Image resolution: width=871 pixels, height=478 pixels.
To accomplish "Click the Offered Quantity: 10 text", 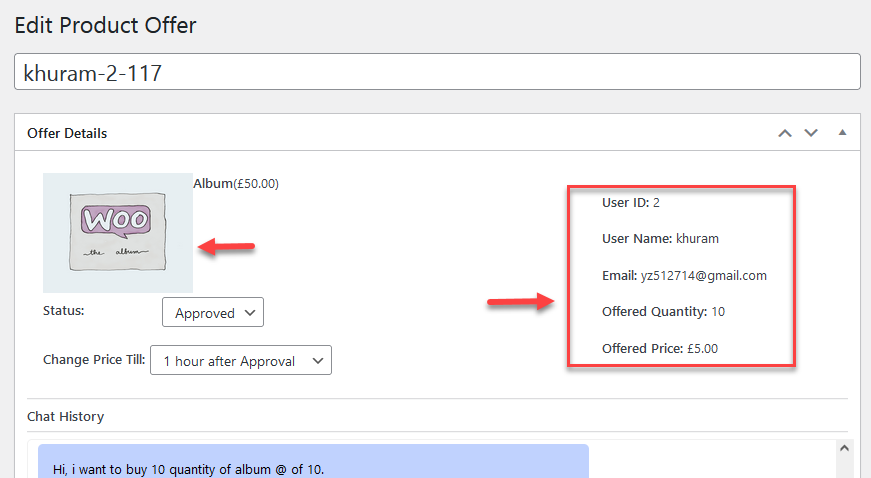I will coord(663,311).
